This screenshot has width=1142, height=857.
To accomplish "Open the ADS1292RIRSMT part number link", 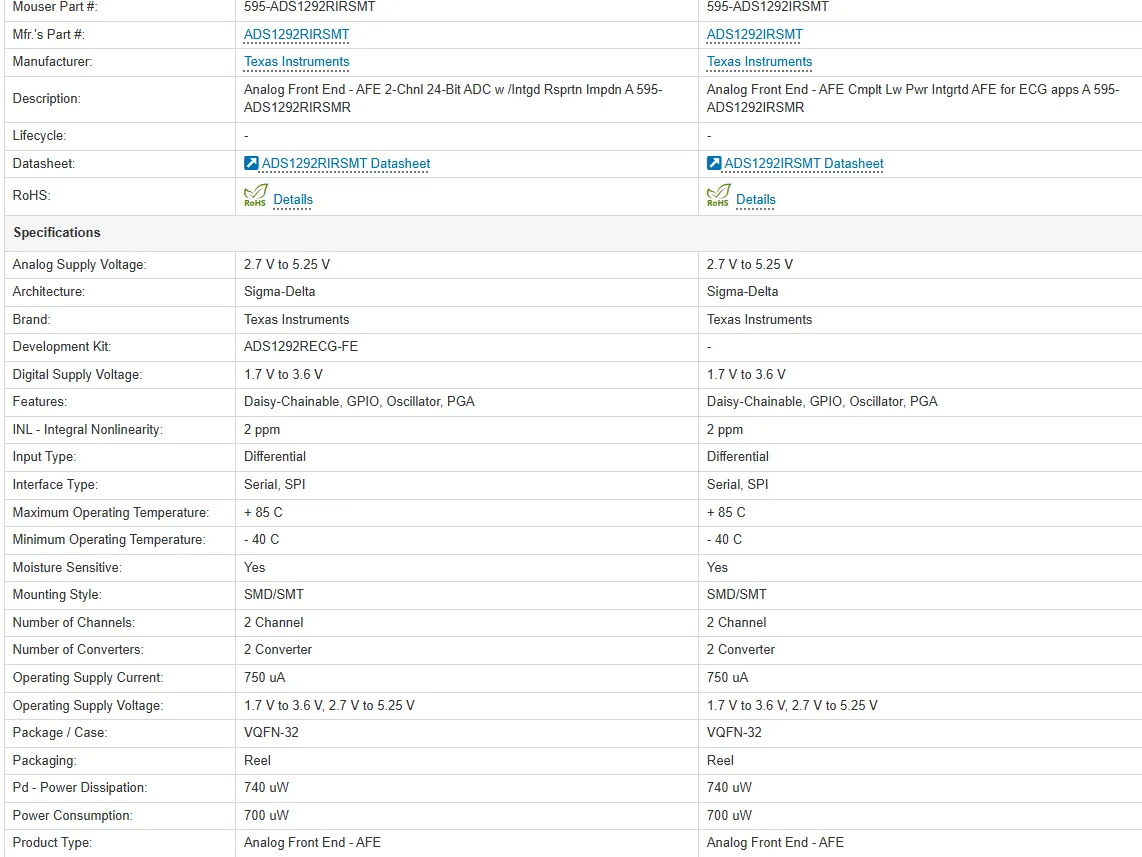I will point(296,34).
